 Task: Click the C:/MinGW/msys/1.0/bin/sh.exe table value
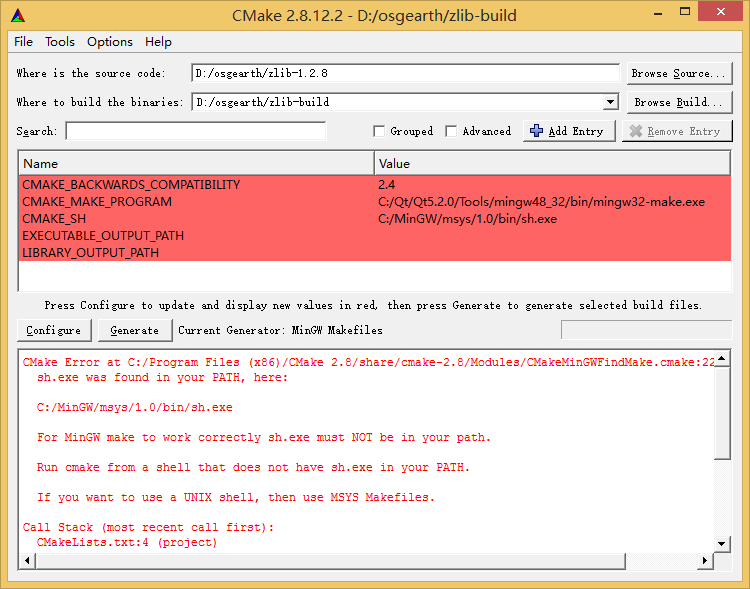tap(467, 219)
